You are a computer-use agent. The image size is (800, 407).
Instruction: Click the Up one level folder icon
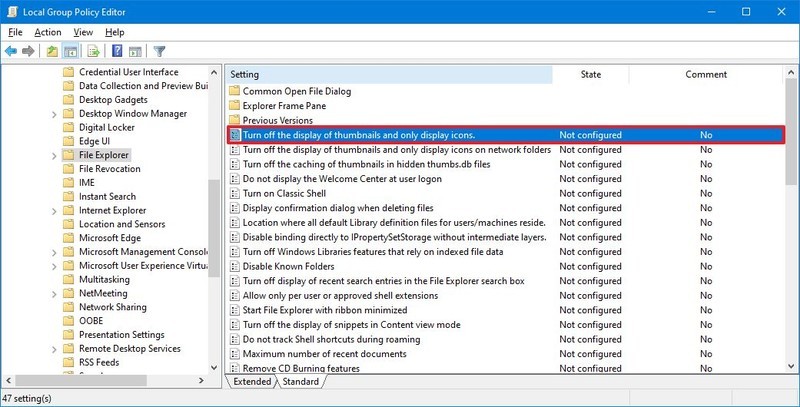coord(52,51)
